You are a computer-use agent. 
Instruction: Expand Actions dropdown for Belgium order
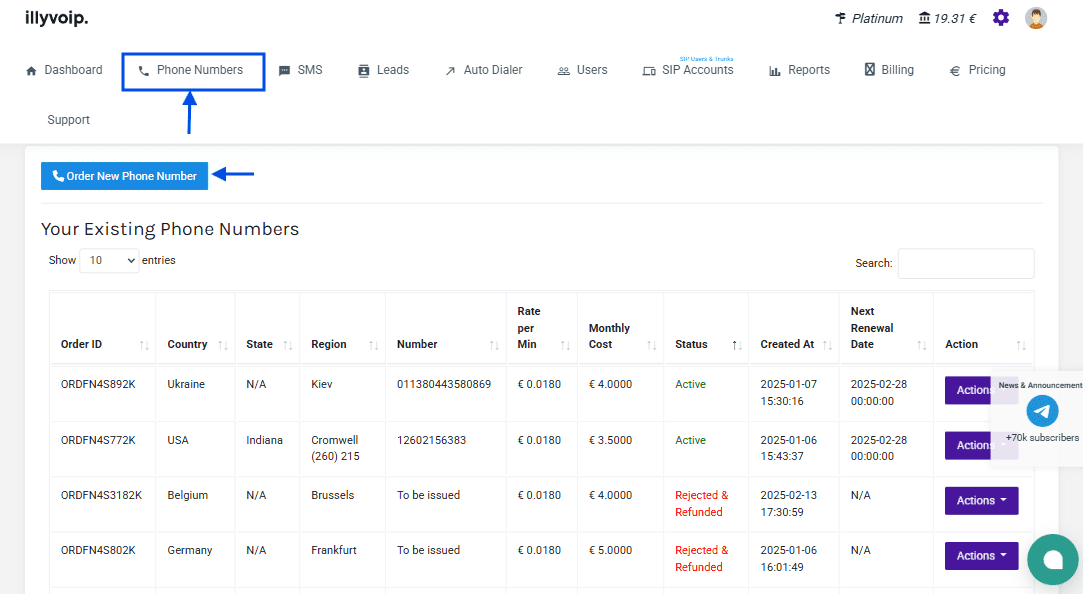tap(981, 501)
